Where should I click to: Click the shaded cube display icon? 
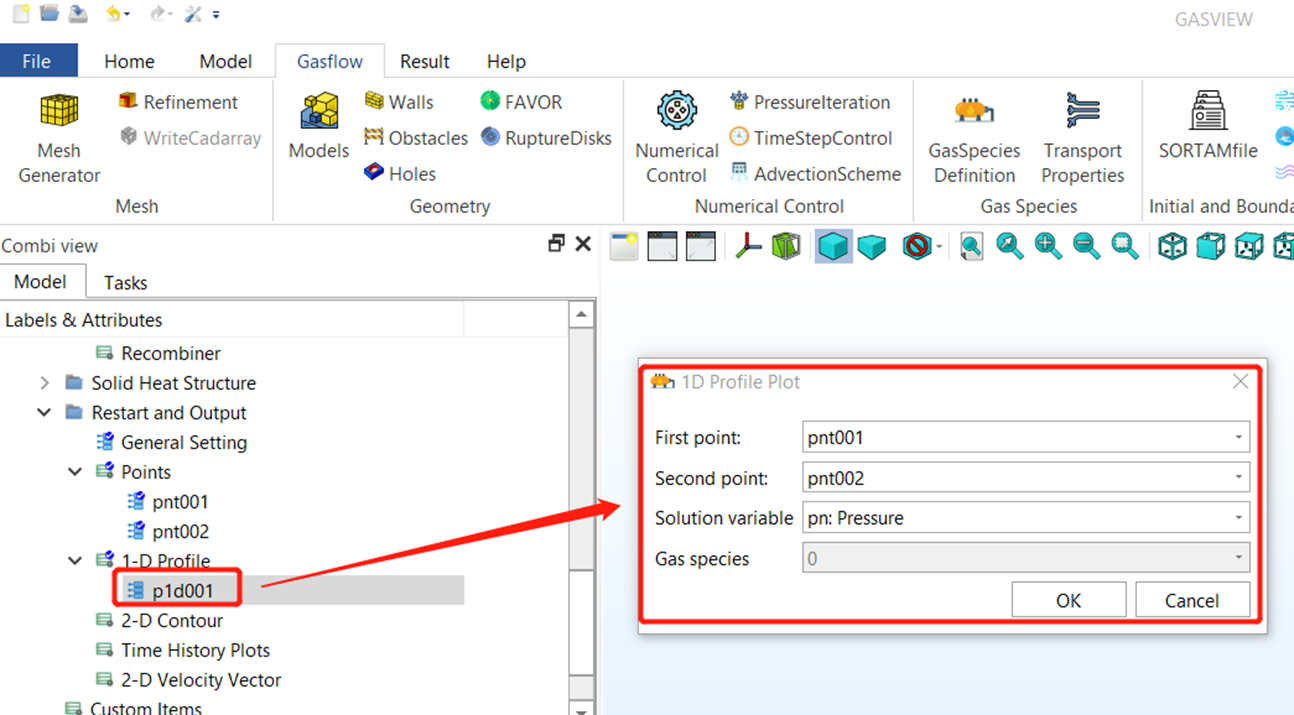pyautogui.click(x=833, y=245)
